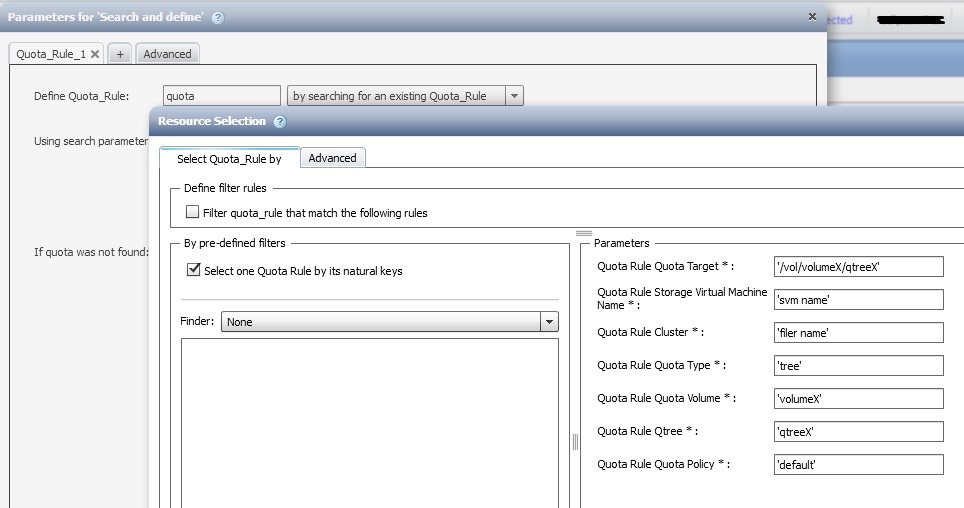Image resolution: width=964 pixels, height=508 pixels.
Task: Enable Filter quota_rule matching rules checkbox
Action: click(193, 212)
